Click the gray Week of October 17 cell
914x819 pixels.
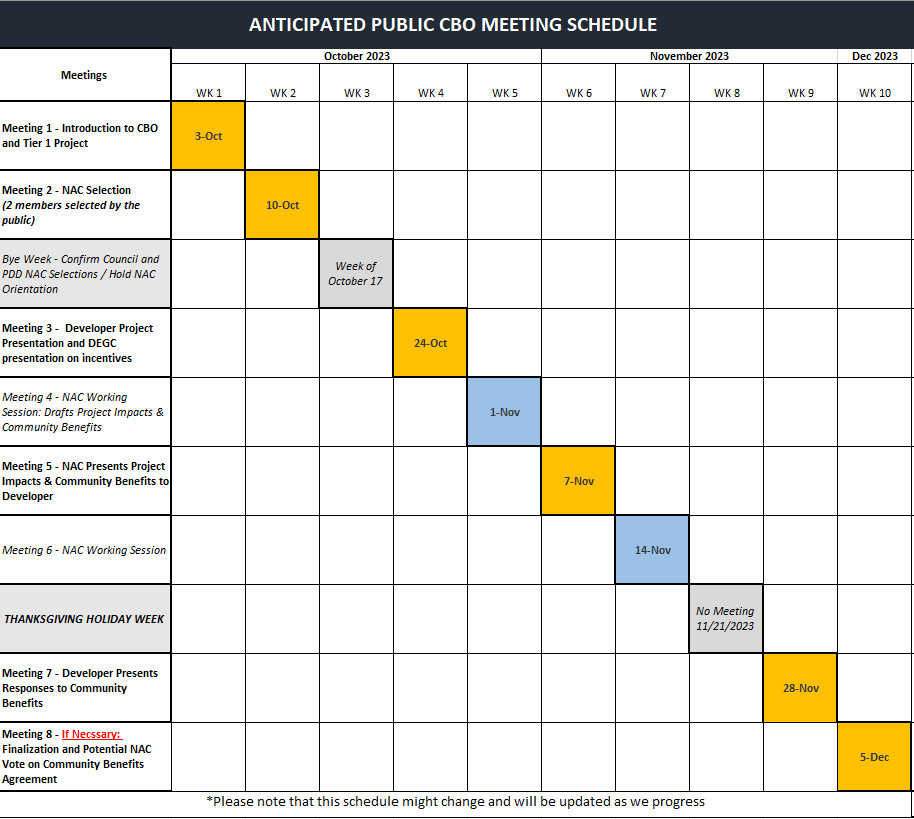(356, 274)
